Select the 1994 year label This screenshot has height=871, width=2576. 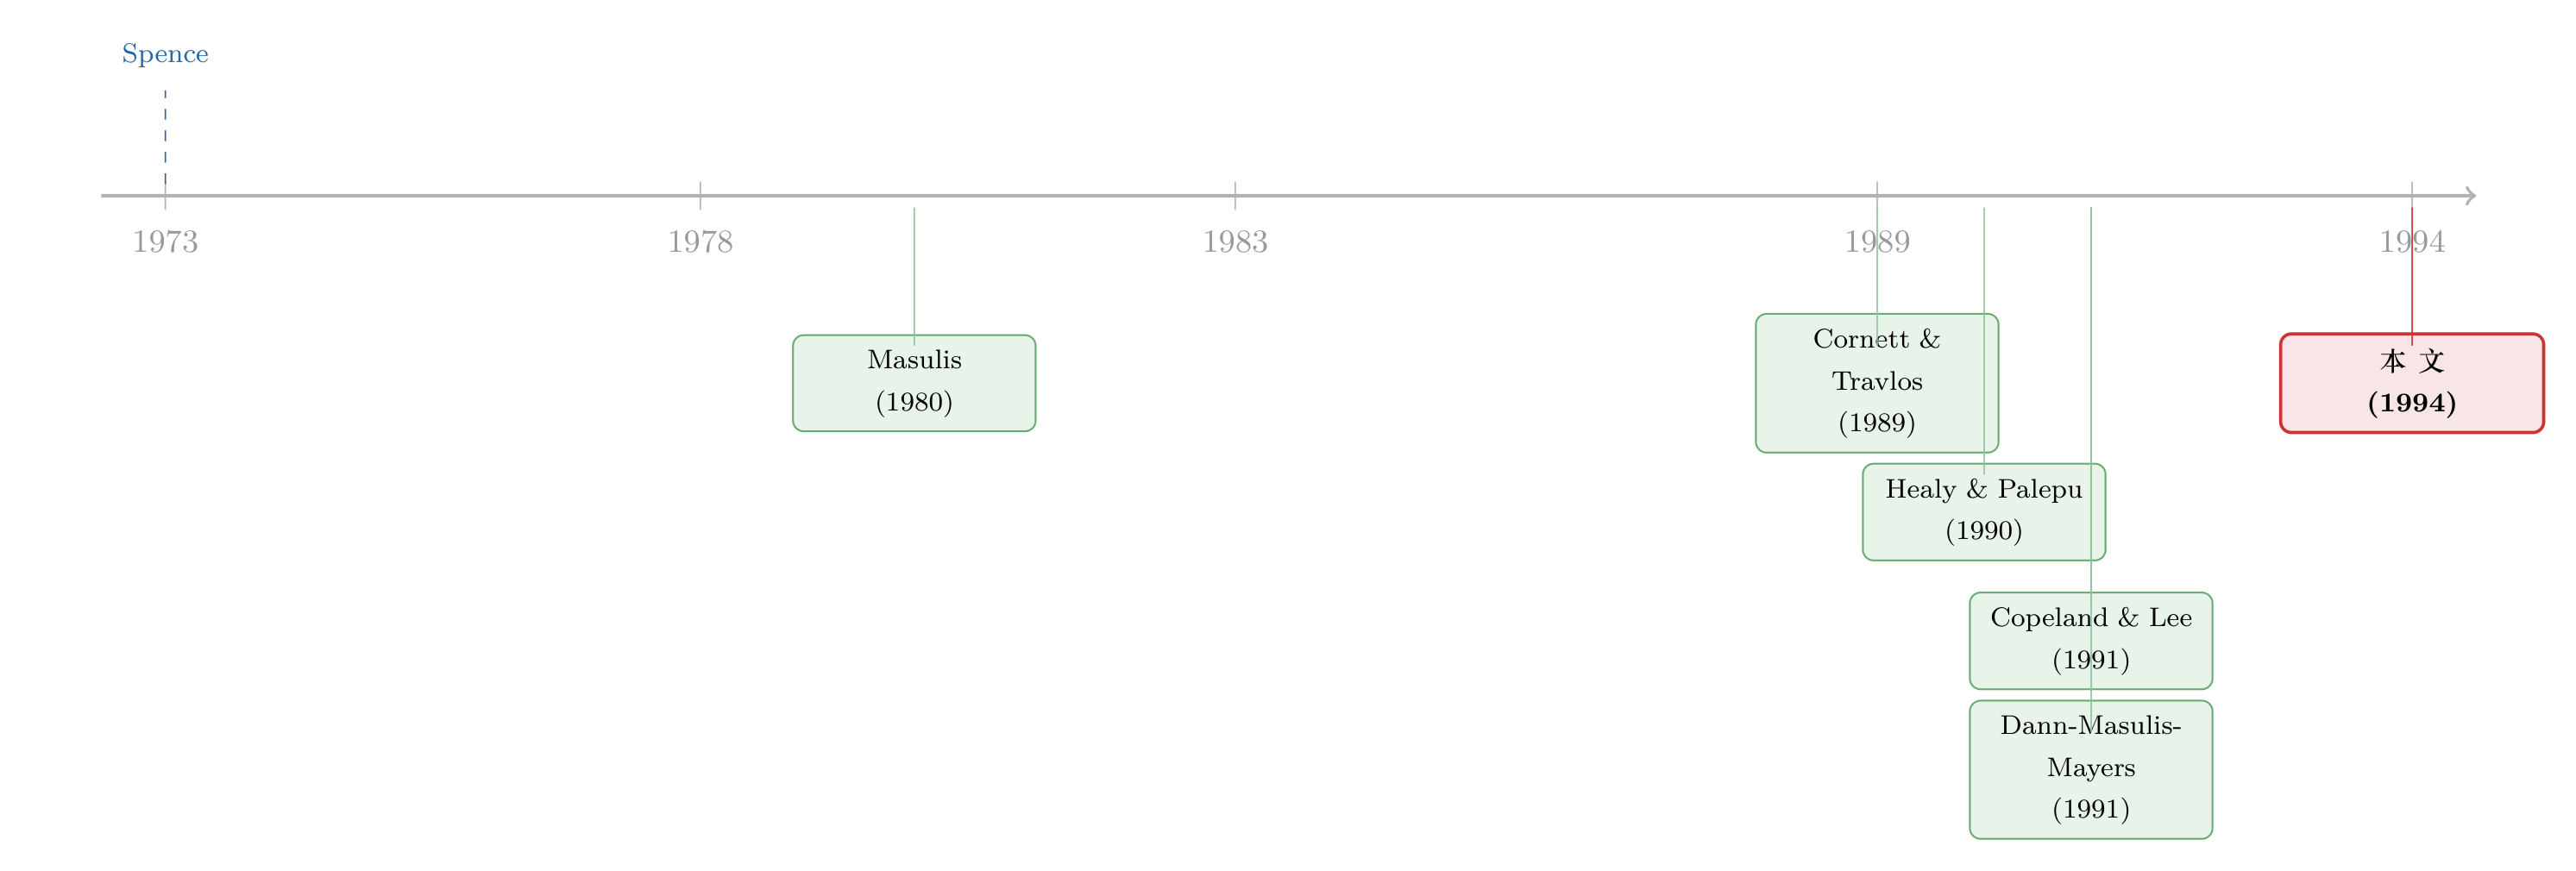[x=2412, y=242]
